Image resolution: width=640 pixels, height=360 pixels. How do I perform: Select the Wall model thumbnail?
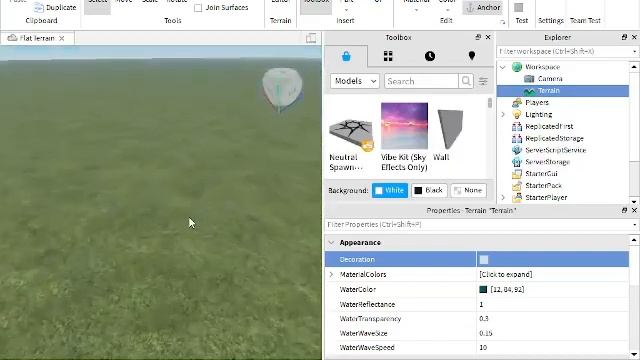point(450,129)
